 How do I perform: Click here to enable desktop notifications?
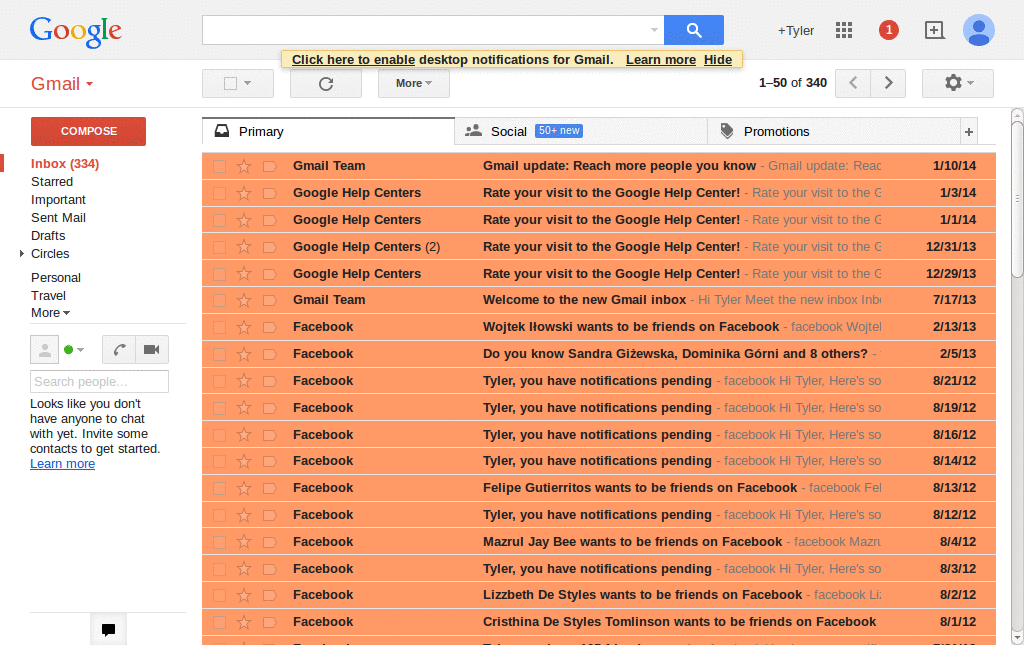click(x=353, y=59)
